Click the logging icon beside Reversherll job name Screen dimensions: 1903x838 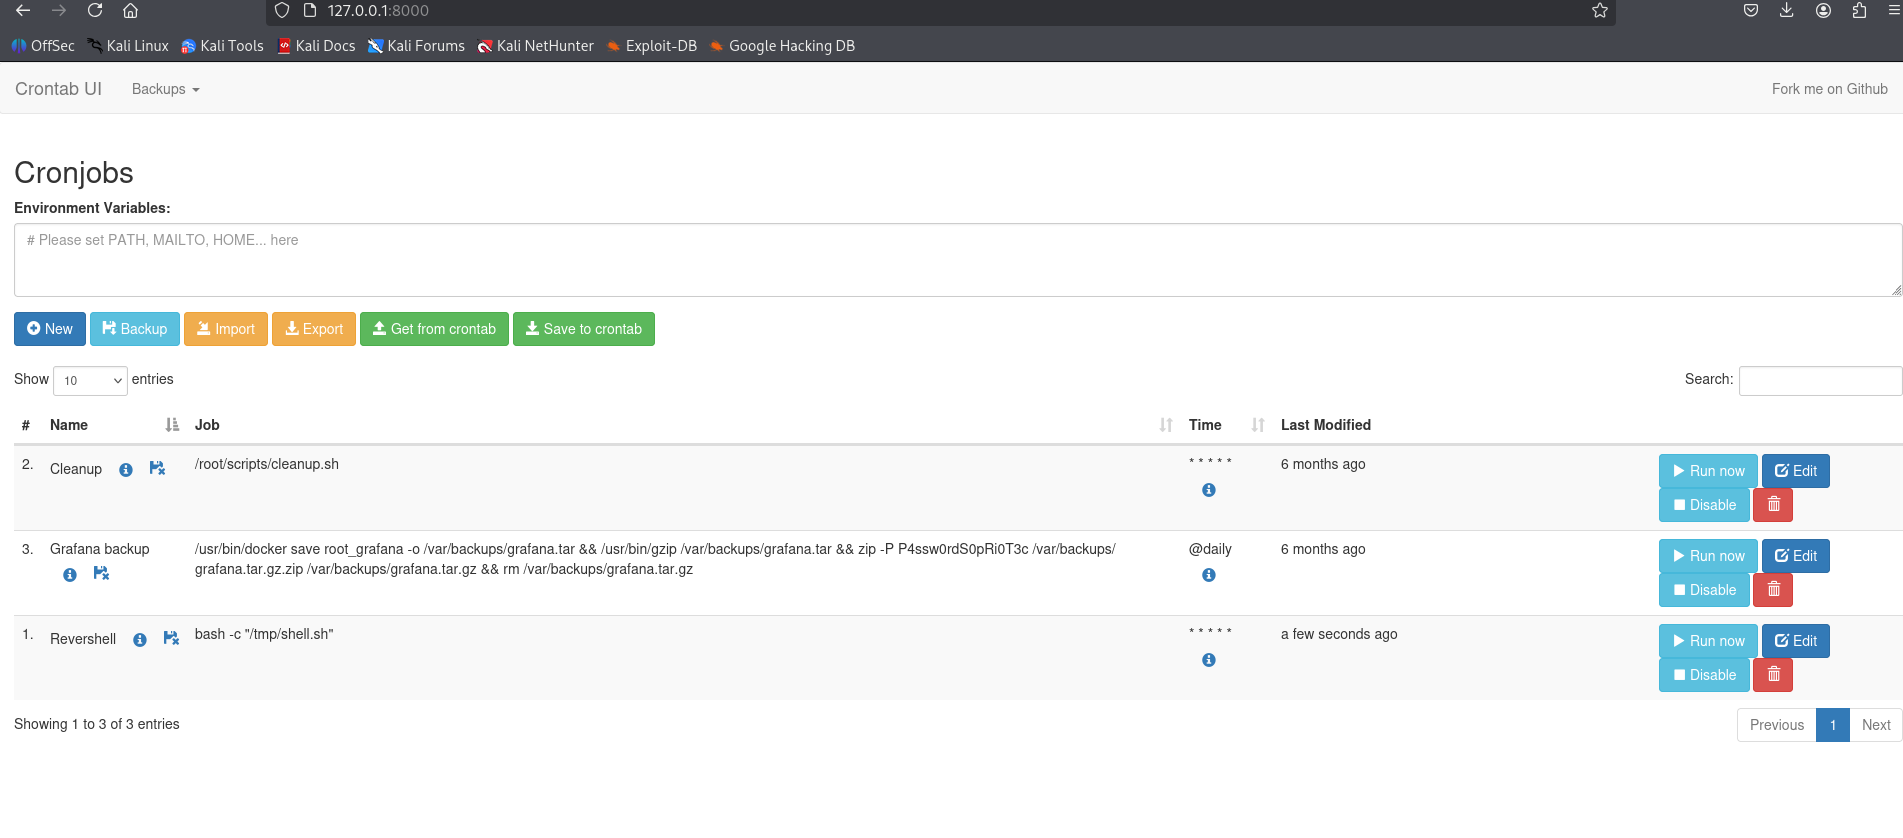click(171, 639)
